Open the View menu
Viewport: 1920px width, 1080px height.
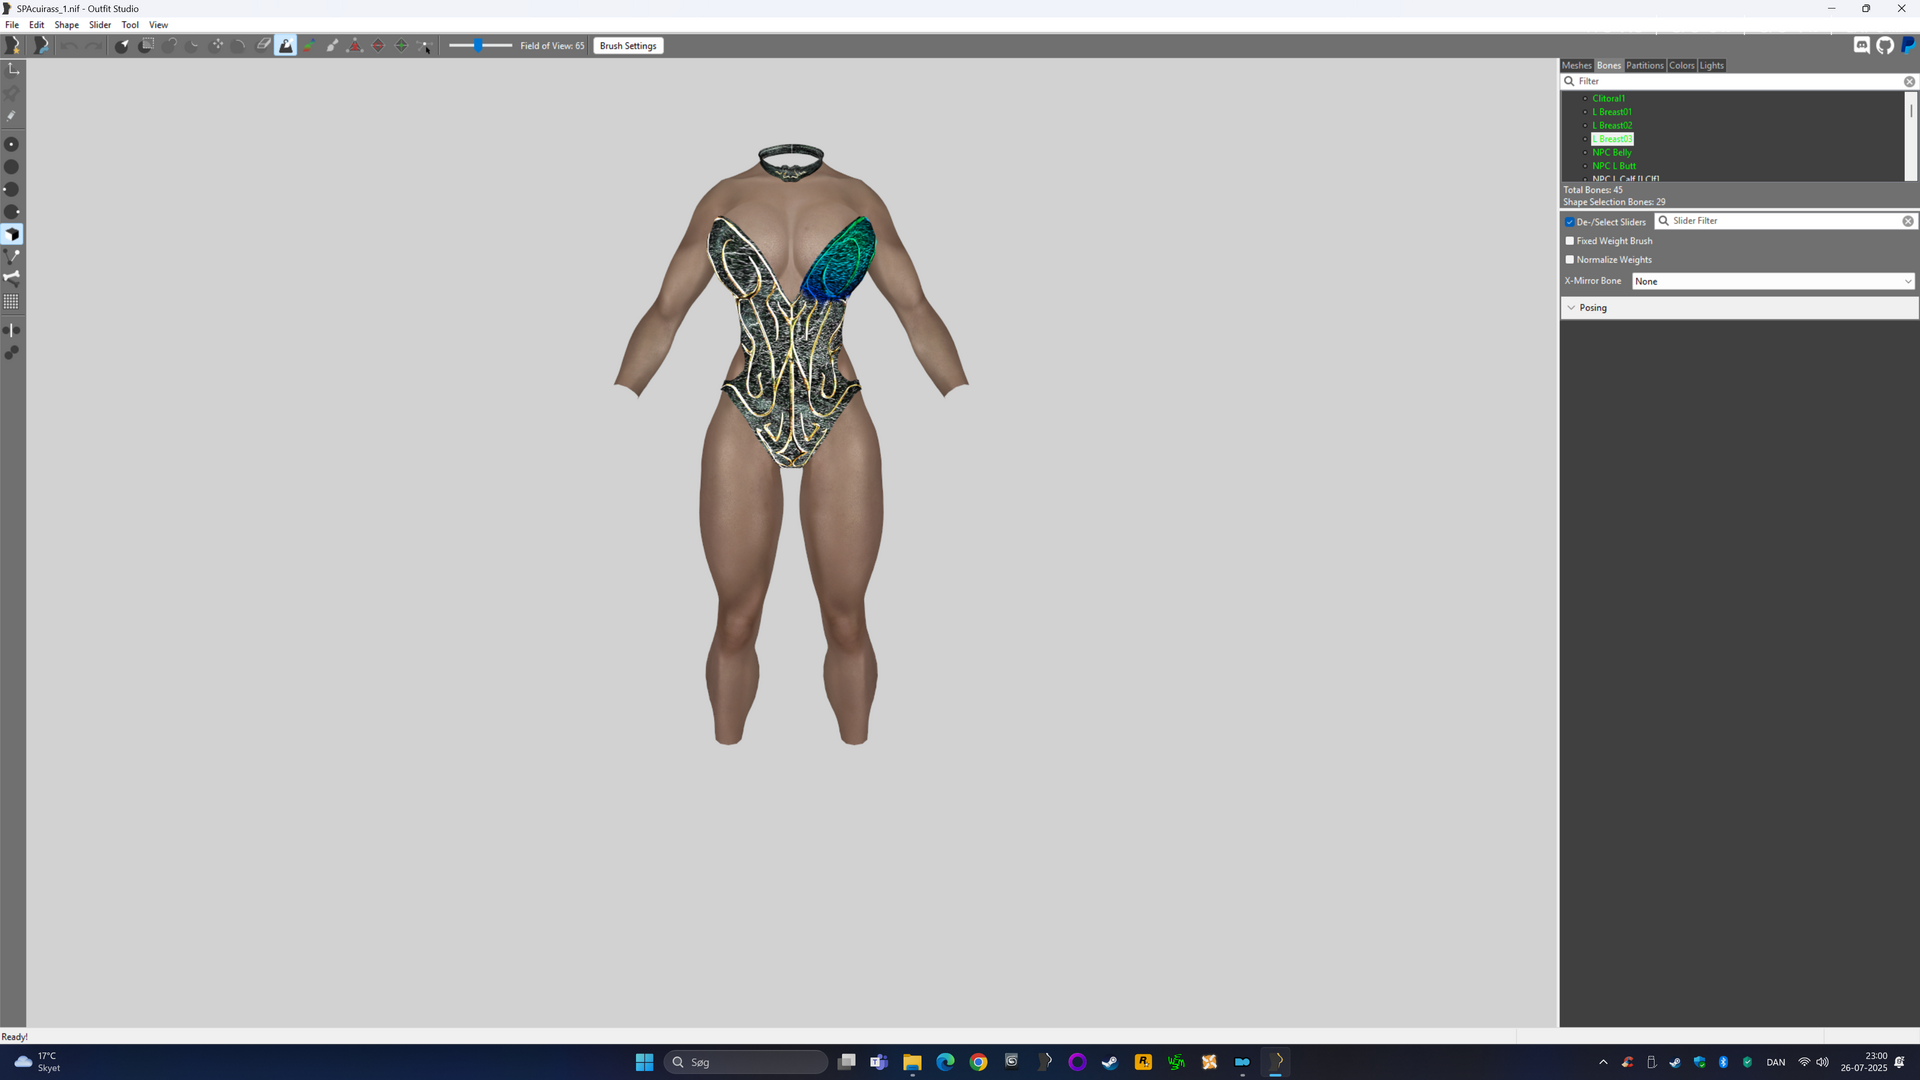pos(159,25)
